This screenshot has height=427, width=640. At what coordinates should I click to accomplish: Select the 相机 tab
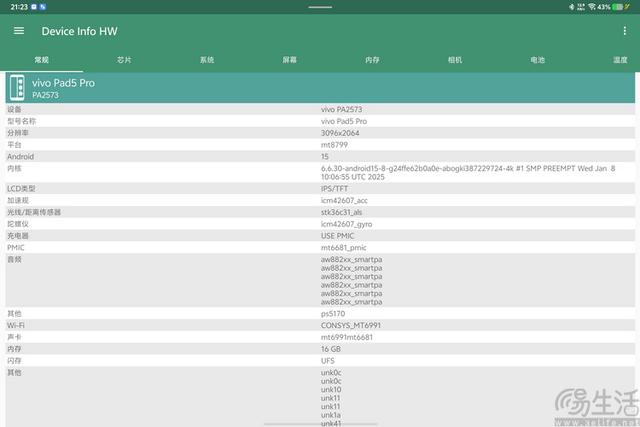(x=455, y=60)
